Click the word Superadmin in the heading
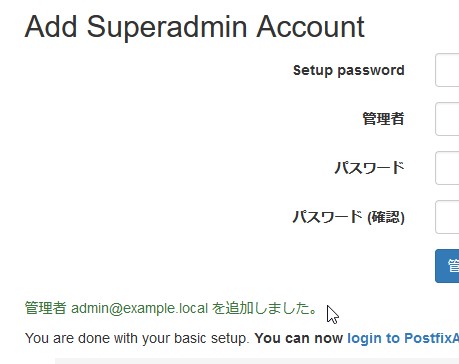 click(x=167, y=27)
